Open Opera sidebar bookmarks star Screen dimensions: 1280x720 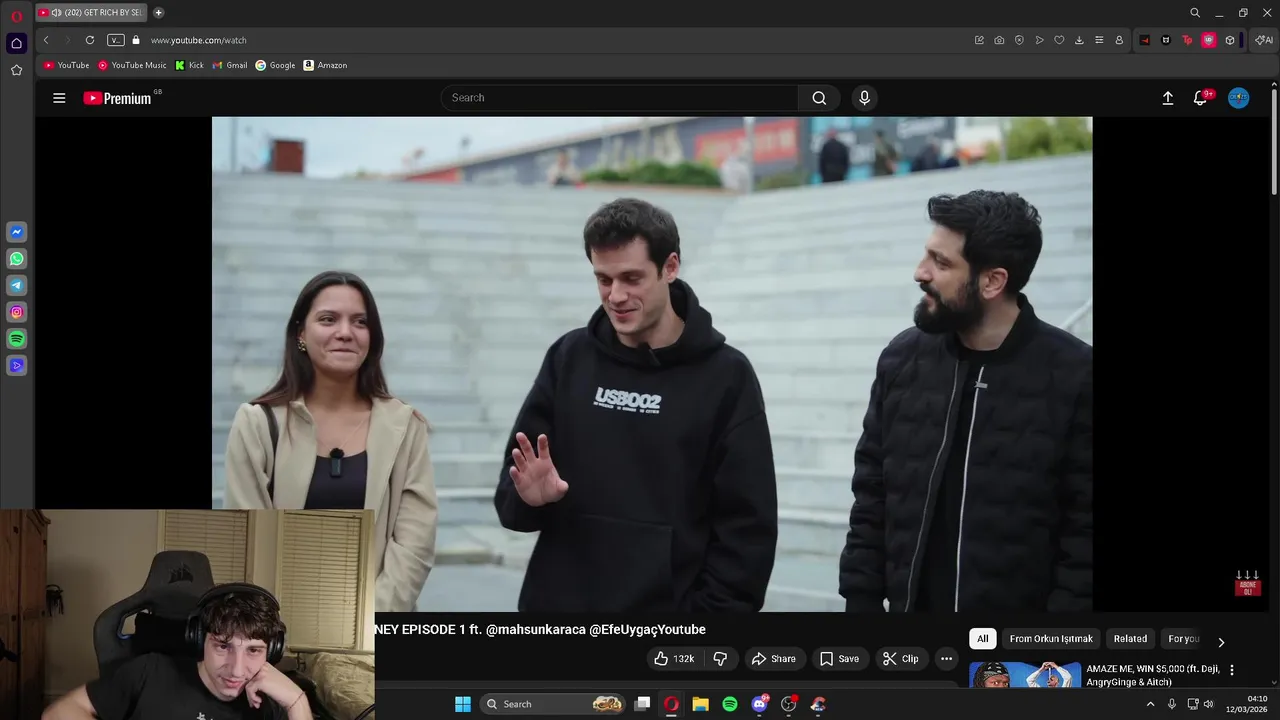[x=16, y=70]
